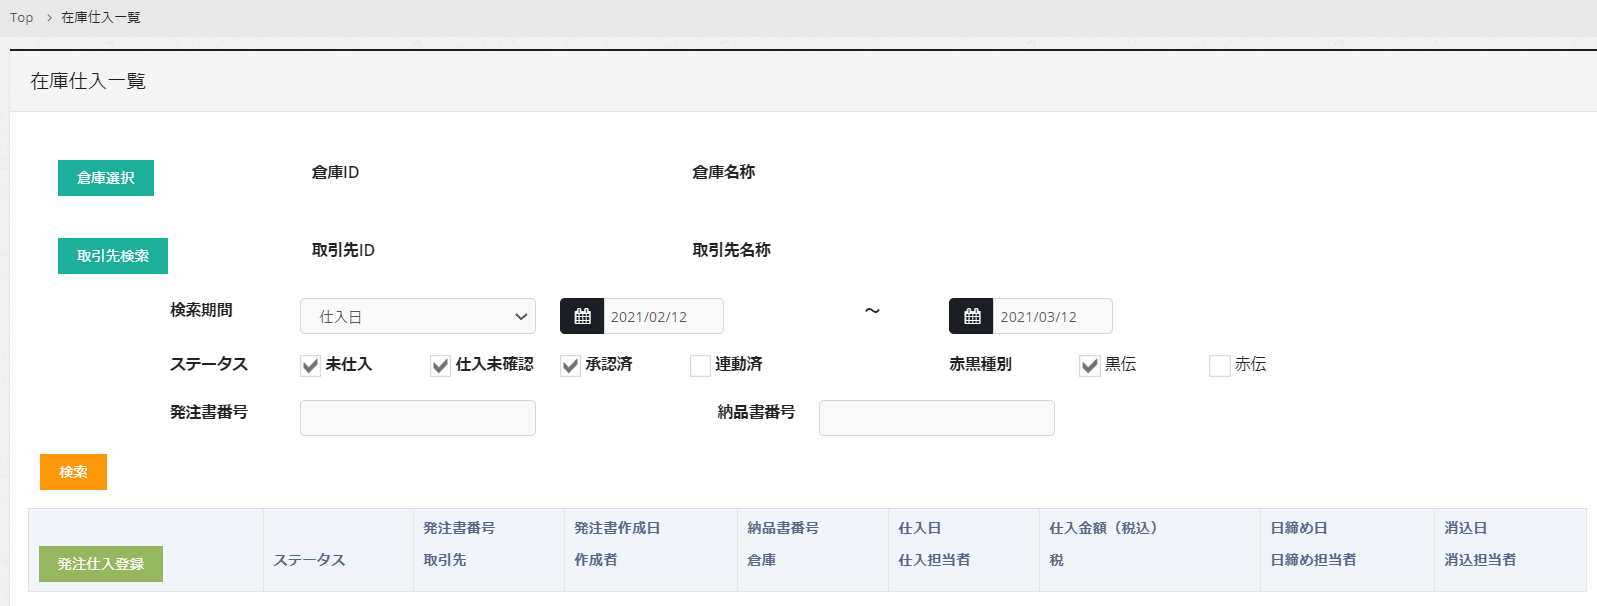Click the Top breadcrumb link
The width and height of the screenshot is (1597, 606).
21,18
